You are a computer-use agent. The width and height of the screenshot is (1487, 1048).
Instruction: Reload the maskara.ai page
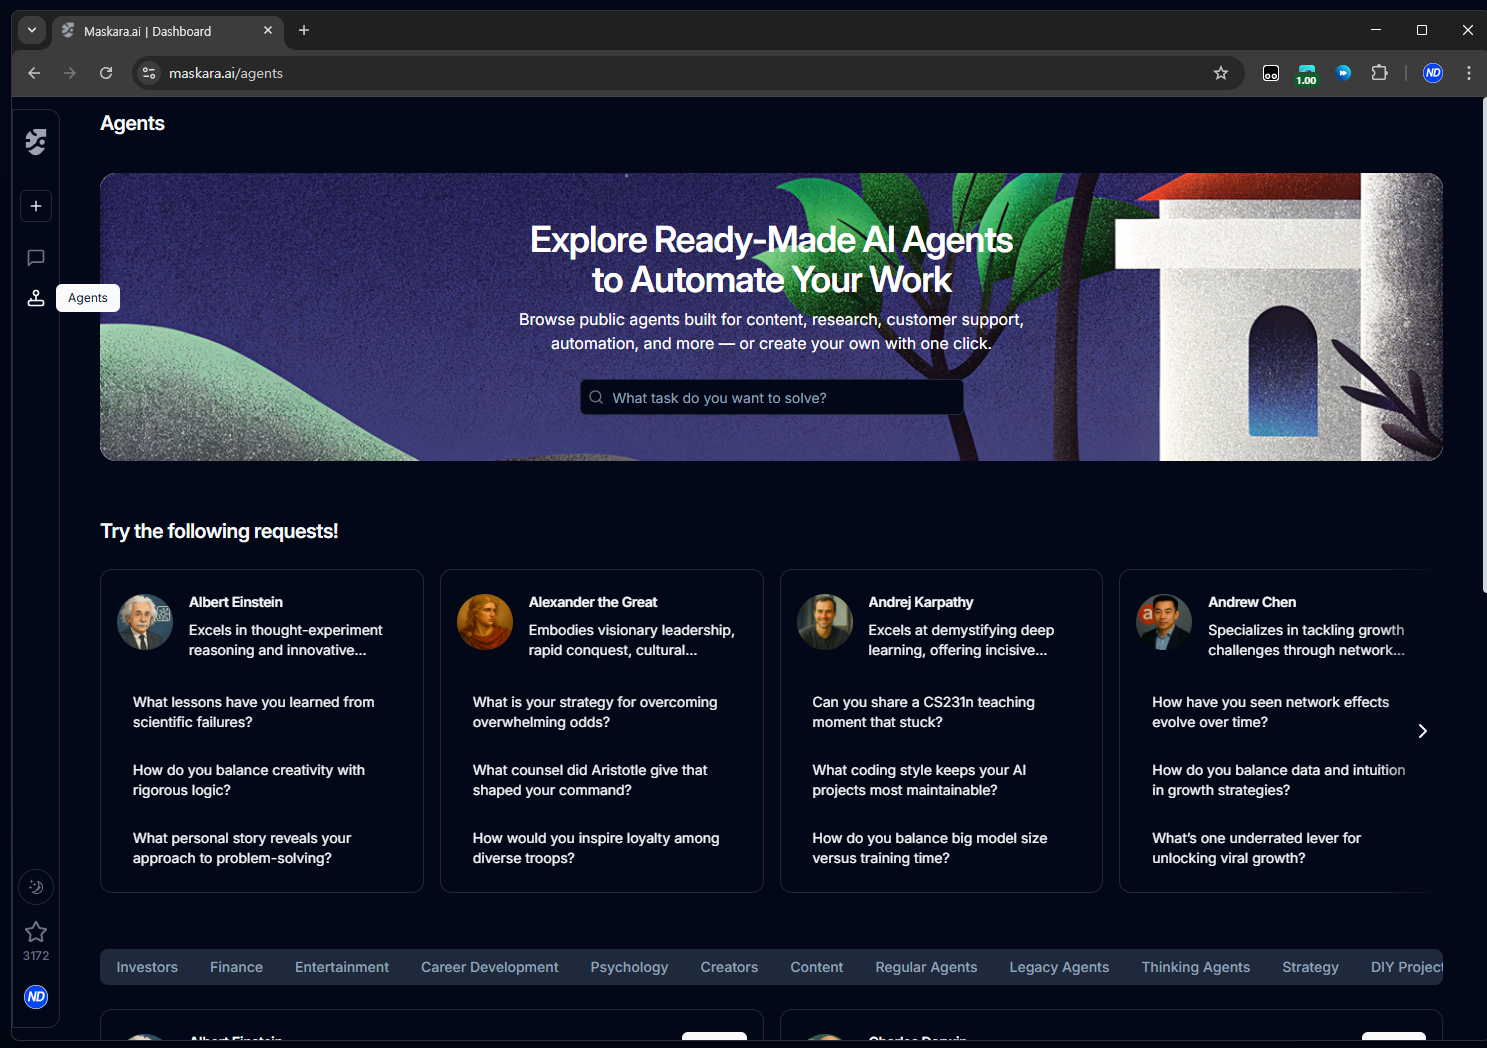tap(106, 73)
